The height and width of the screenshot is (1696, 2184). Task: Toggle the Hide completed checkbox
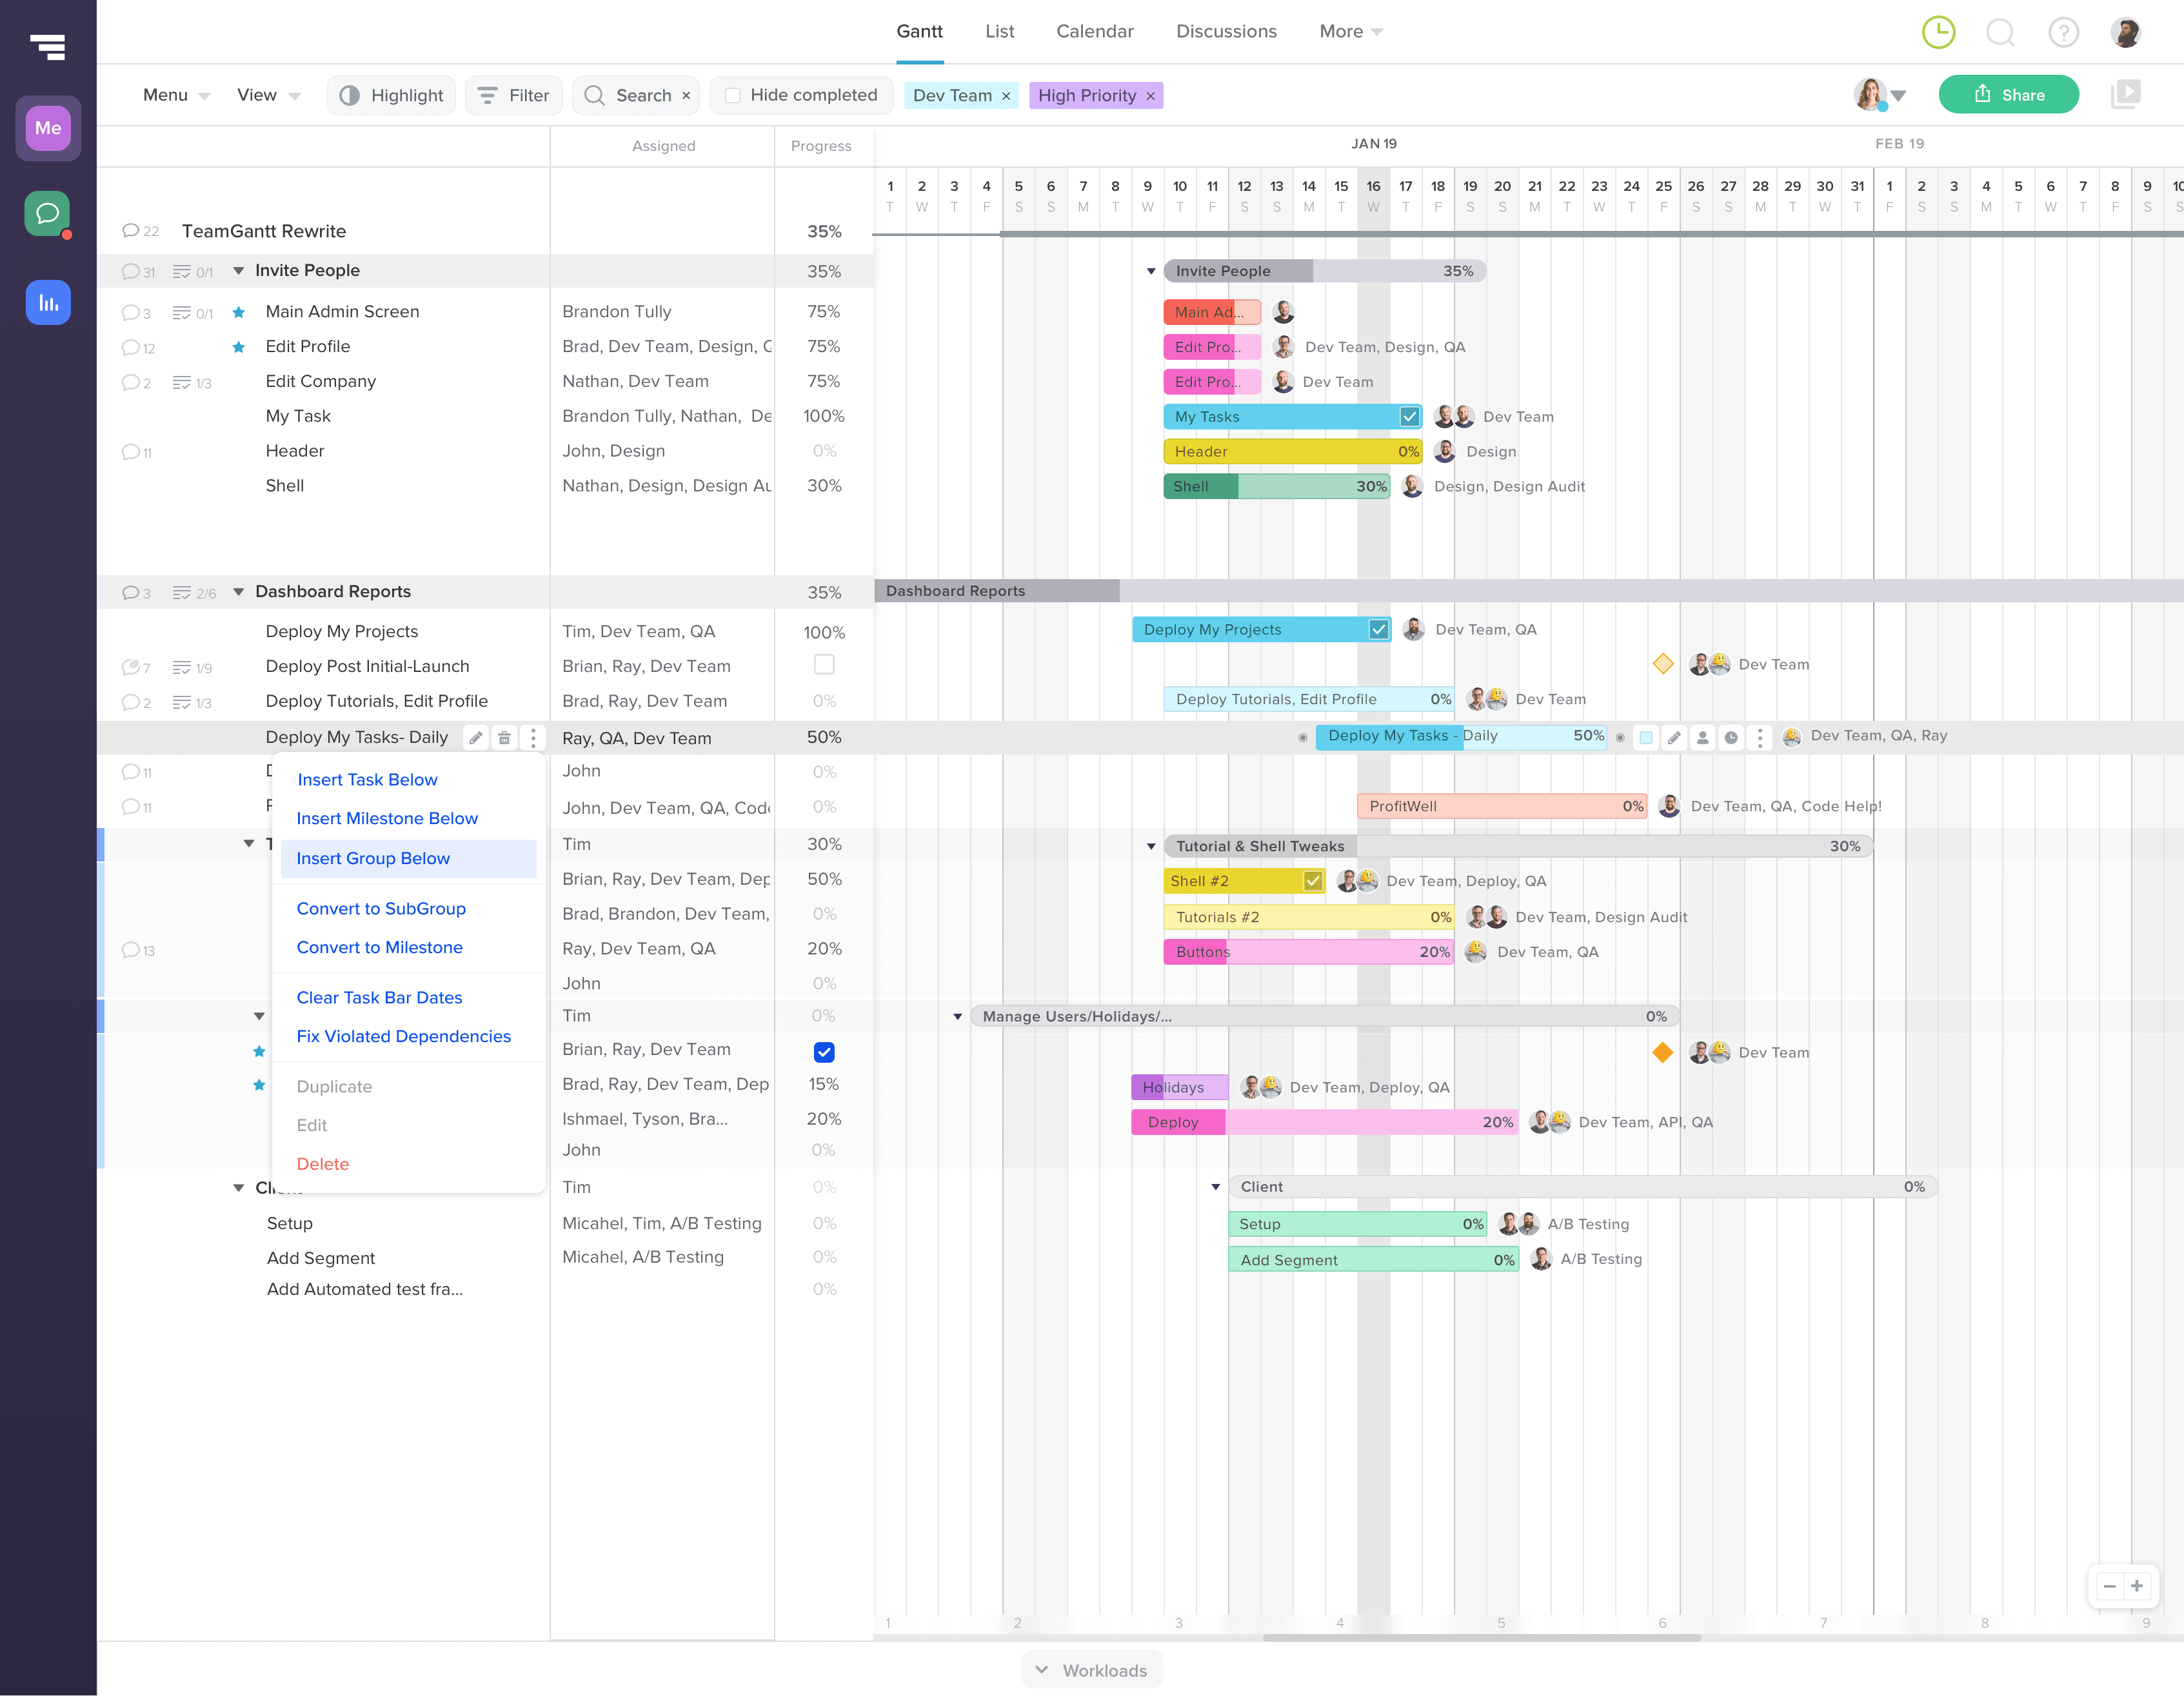(x=732, y=95)
